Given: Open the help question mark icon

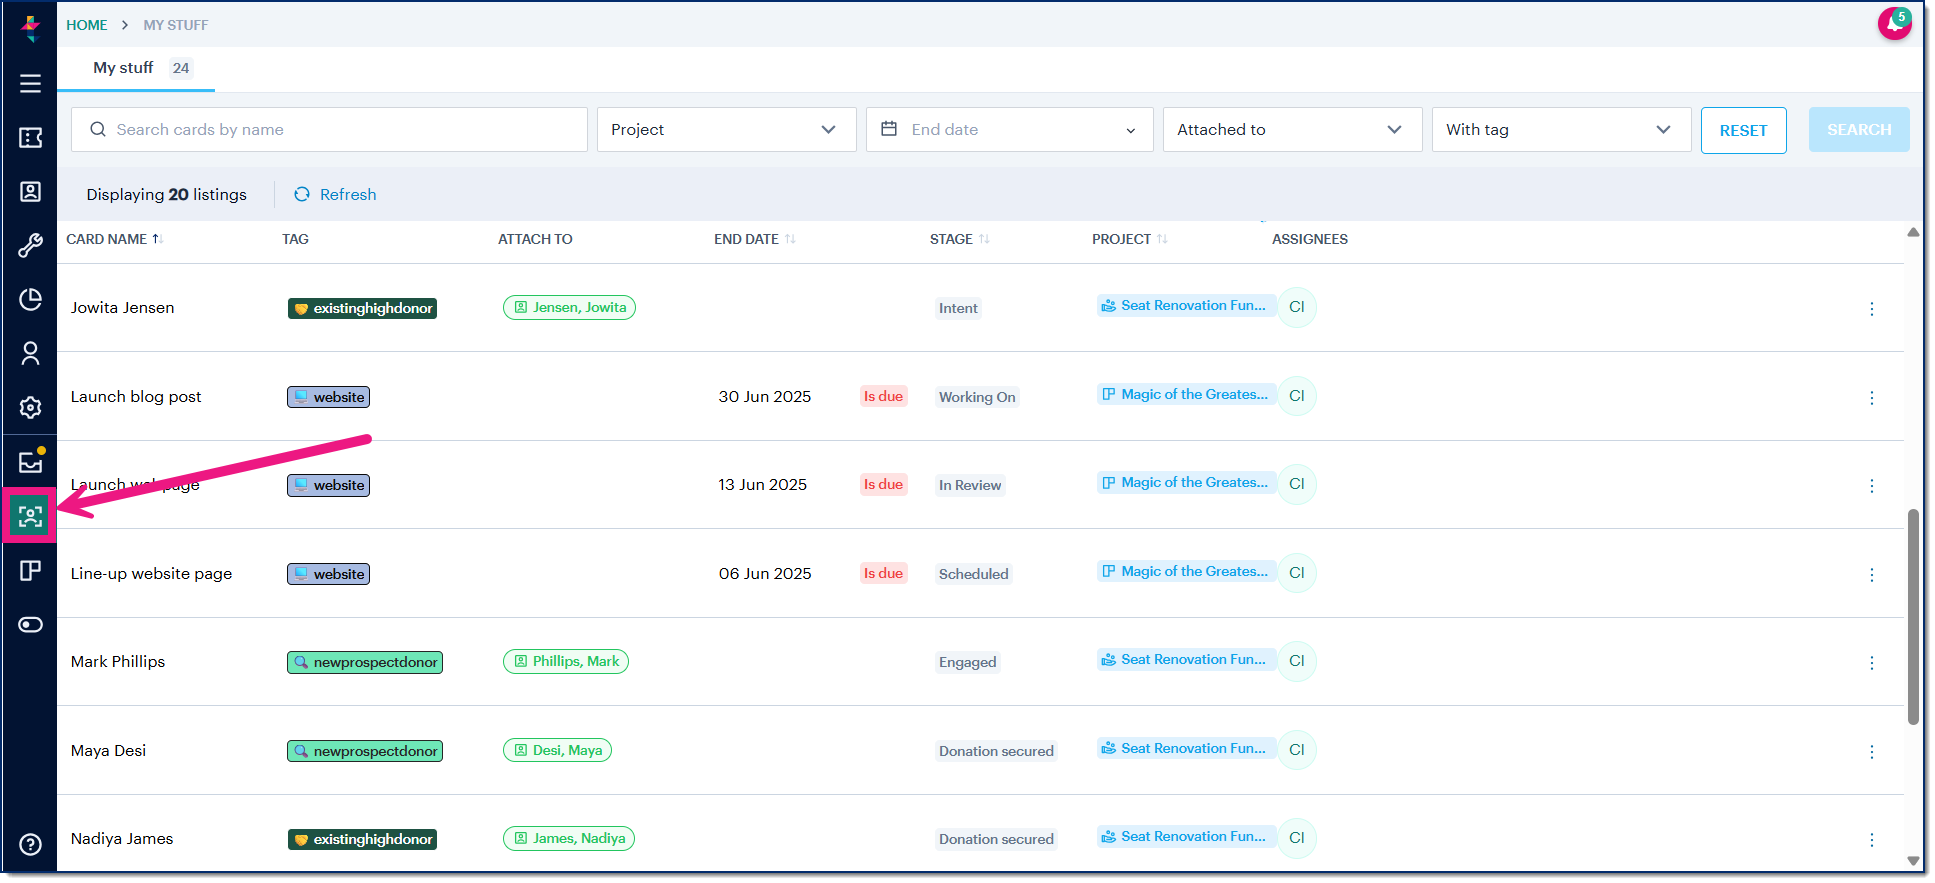Looking at the screenshot, I should click(30, 845).
